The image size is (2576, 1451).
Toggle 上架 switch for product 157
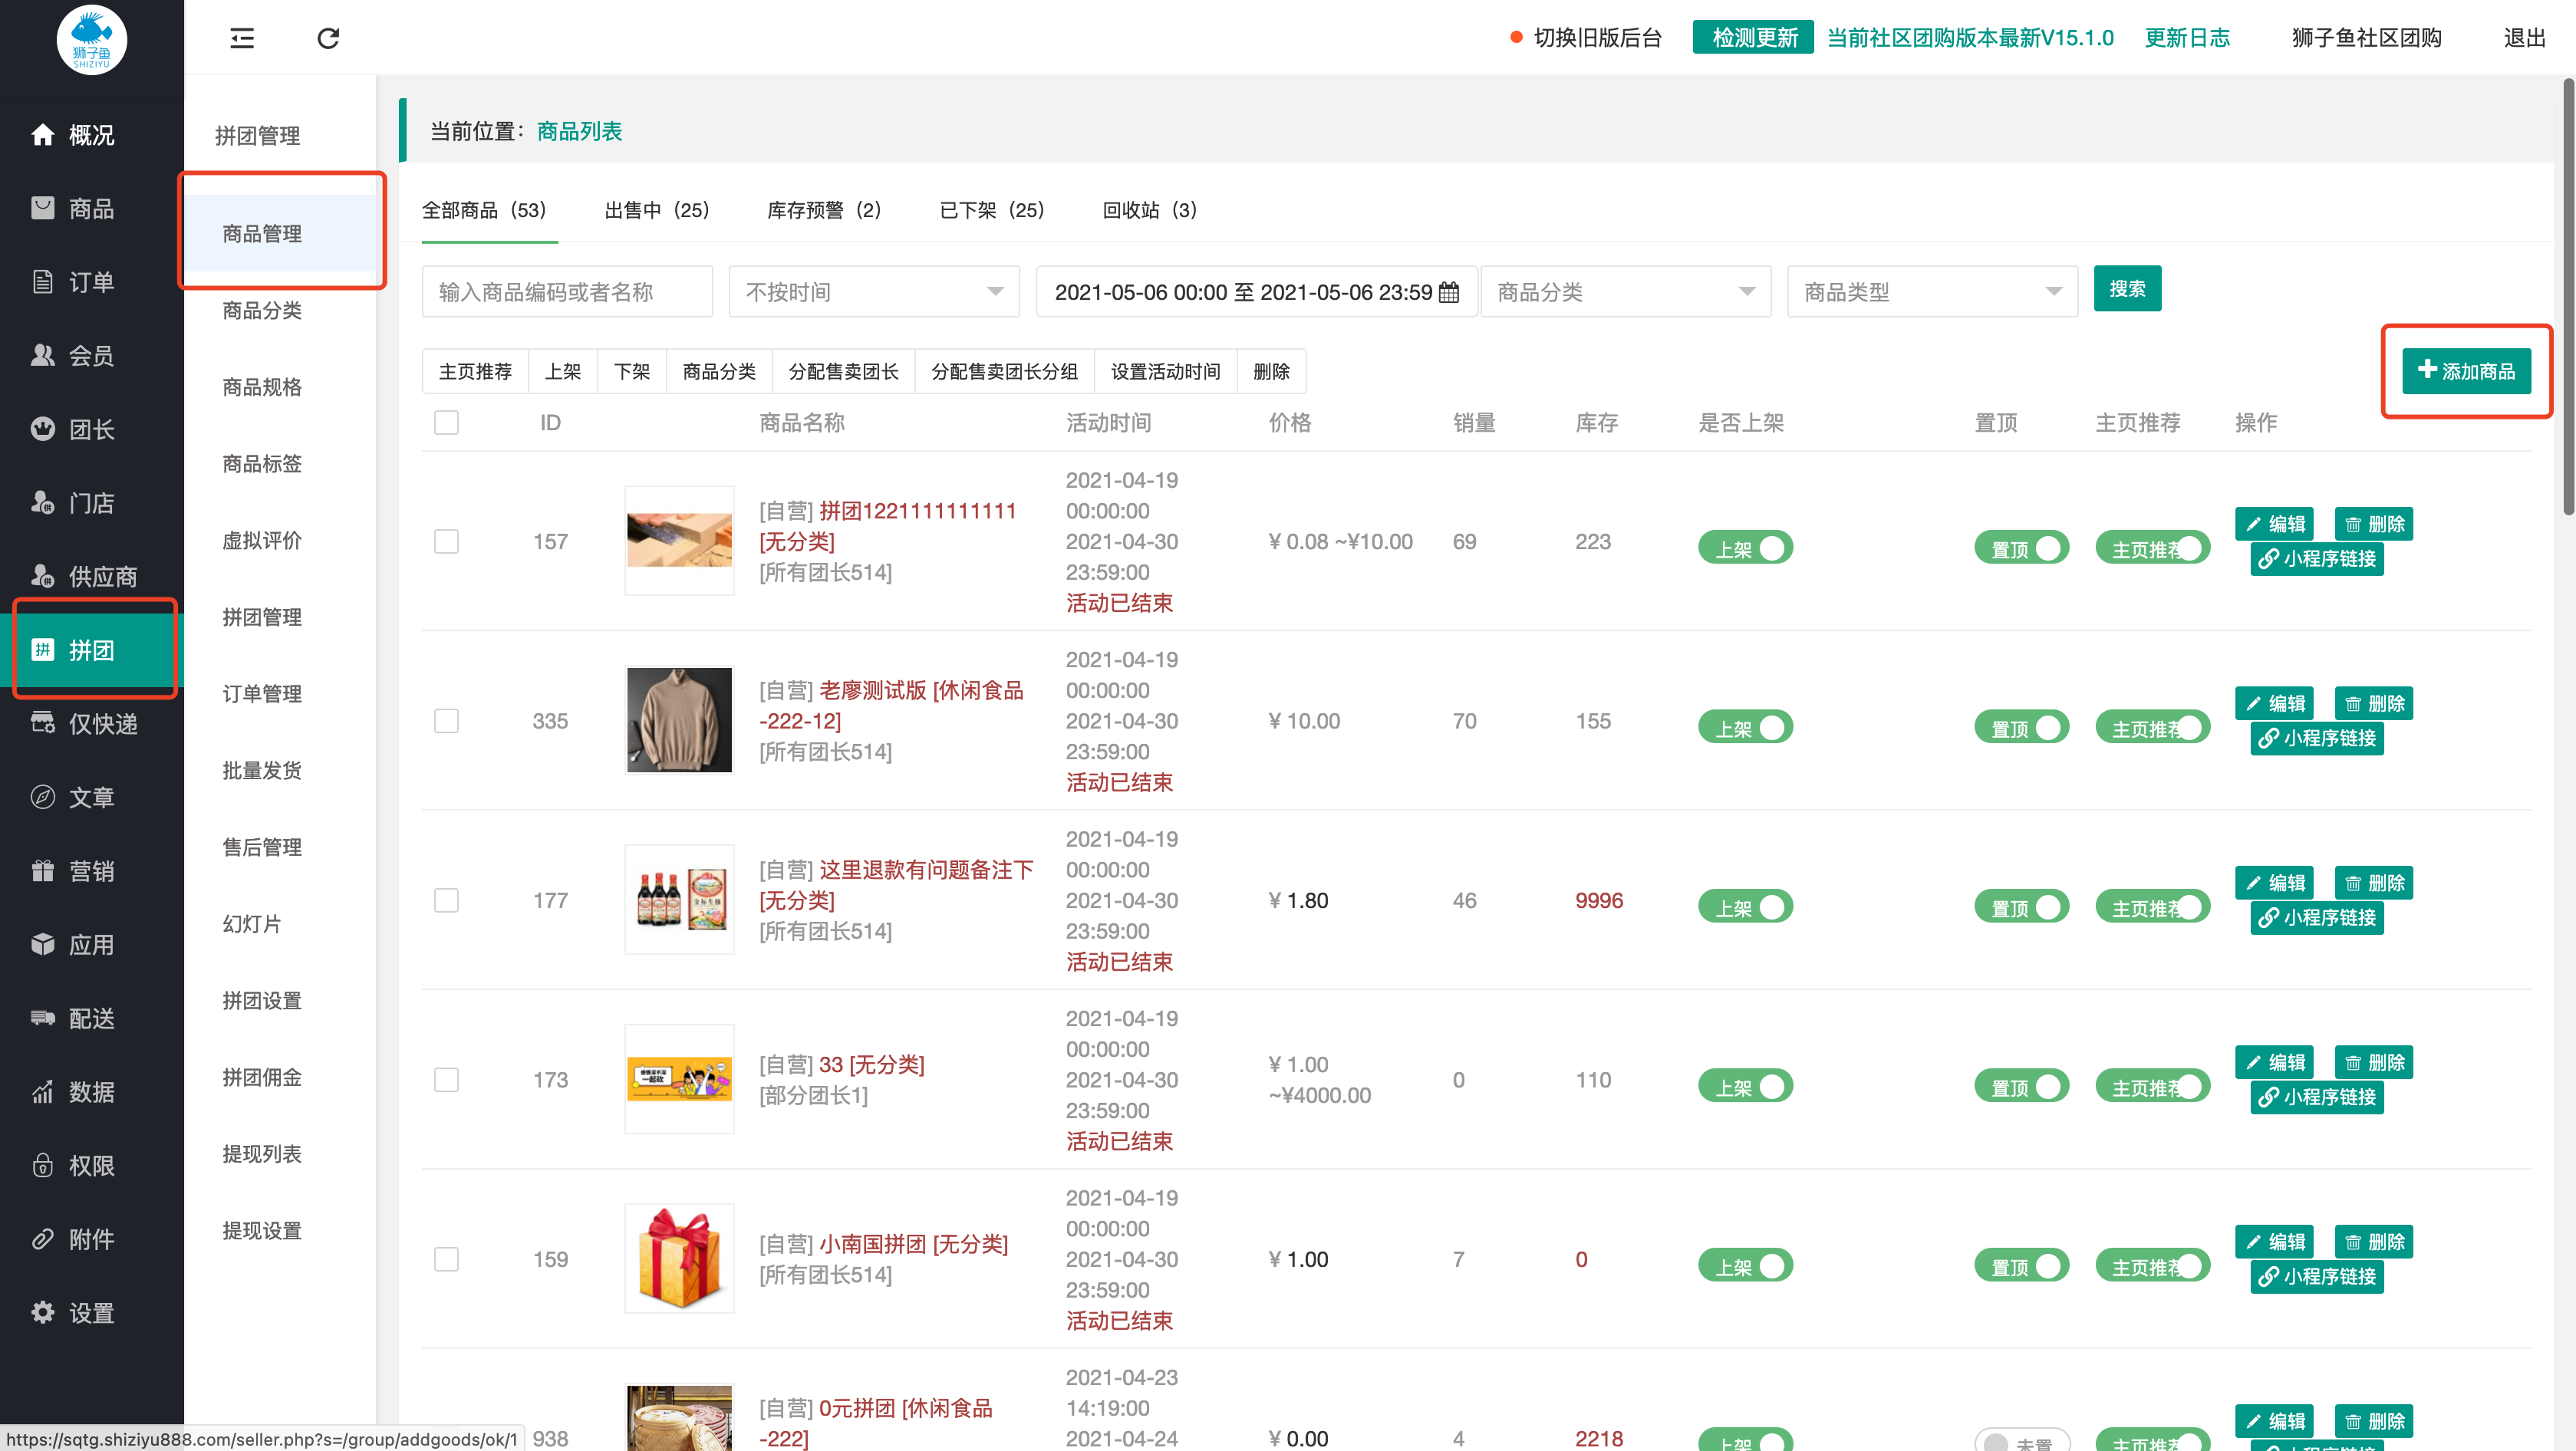click(x=1745, y=548)
